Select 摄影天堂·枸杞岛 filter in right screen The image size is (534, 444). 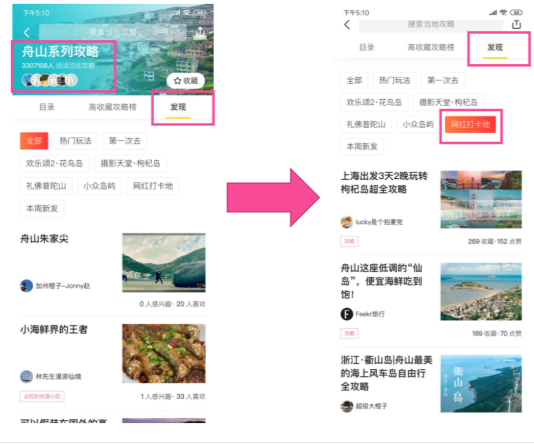(448, 102)
